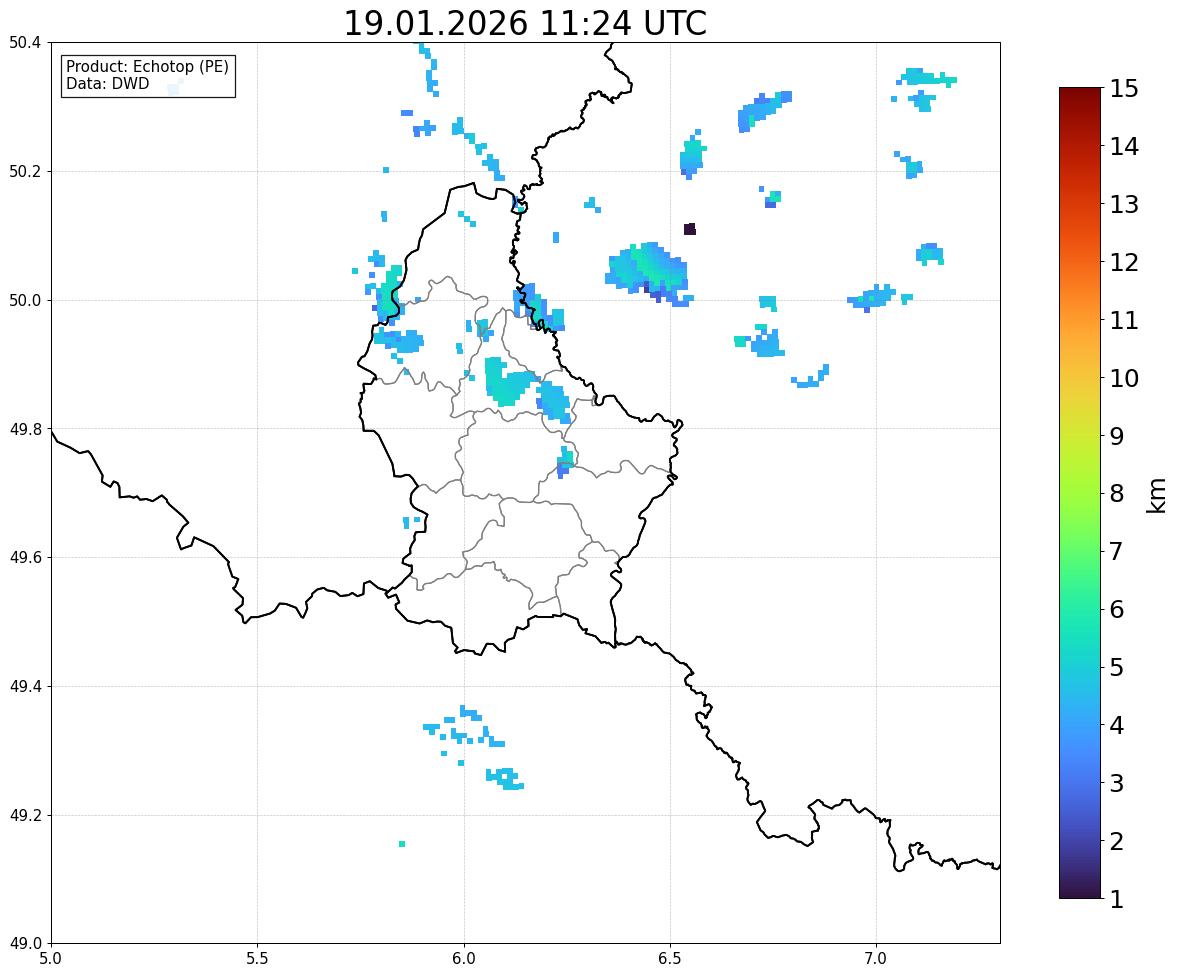Click the colorbar tick label 1

coord(1117,899)
